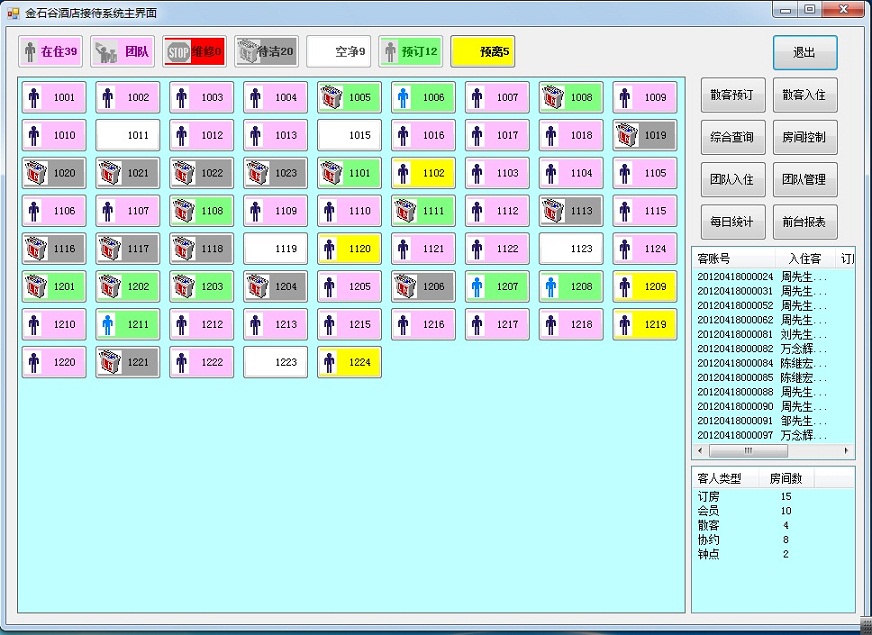
Task: Select dirty room 1221 bucket icon
Action: point(110,362)
